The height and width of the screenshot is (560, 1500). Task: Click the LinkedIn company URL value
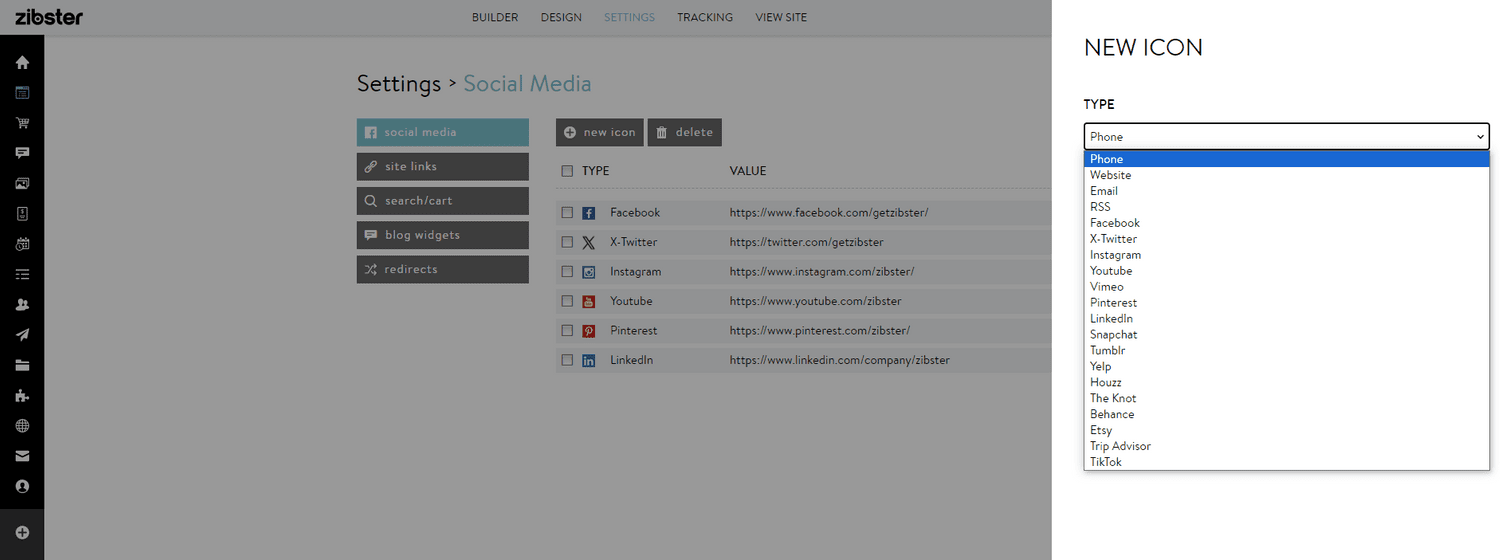click(840, 360)
